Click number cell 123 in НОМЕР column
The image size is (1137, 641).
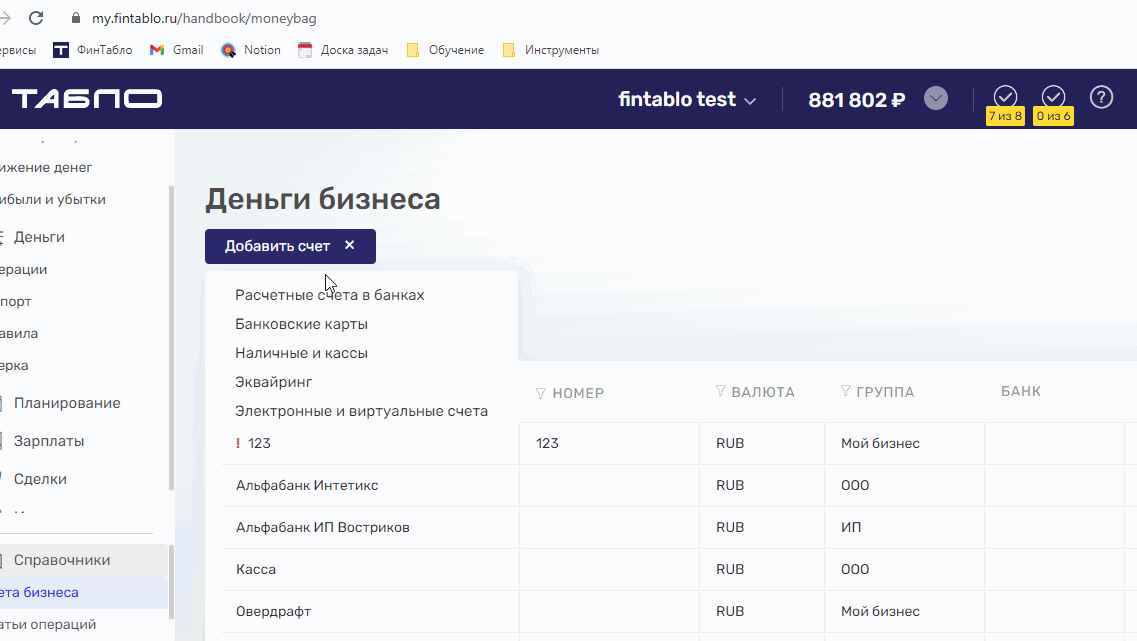point(547,443)
